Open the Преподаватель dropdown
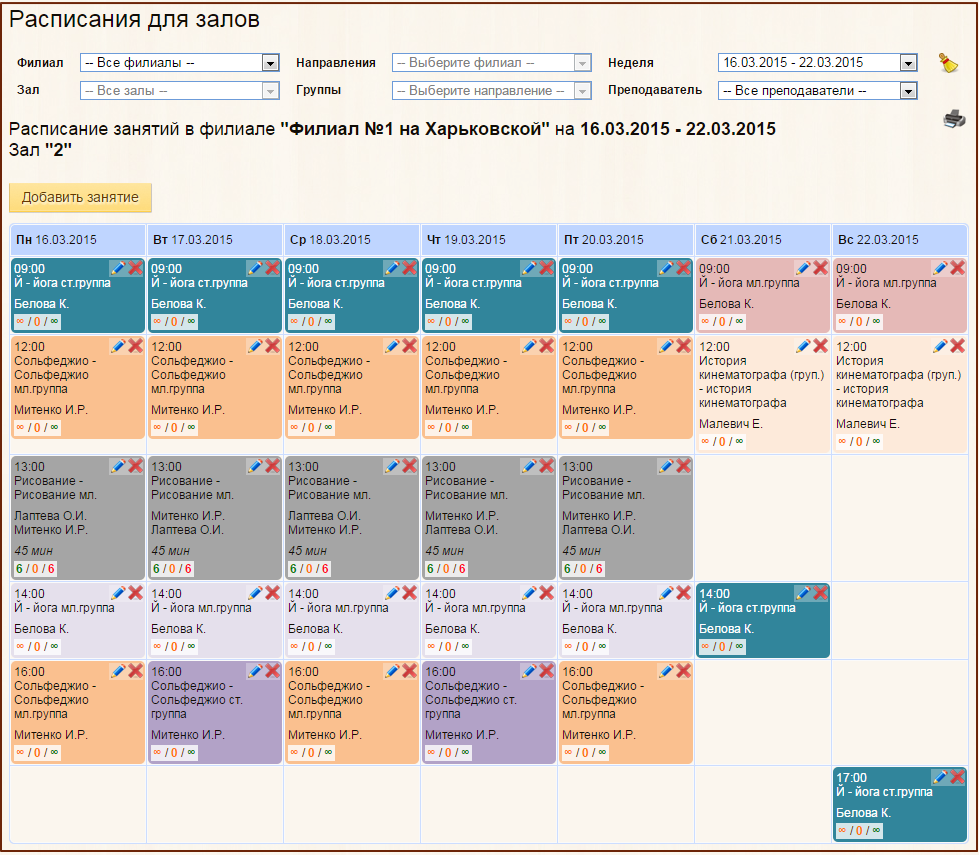 [817, 91]
